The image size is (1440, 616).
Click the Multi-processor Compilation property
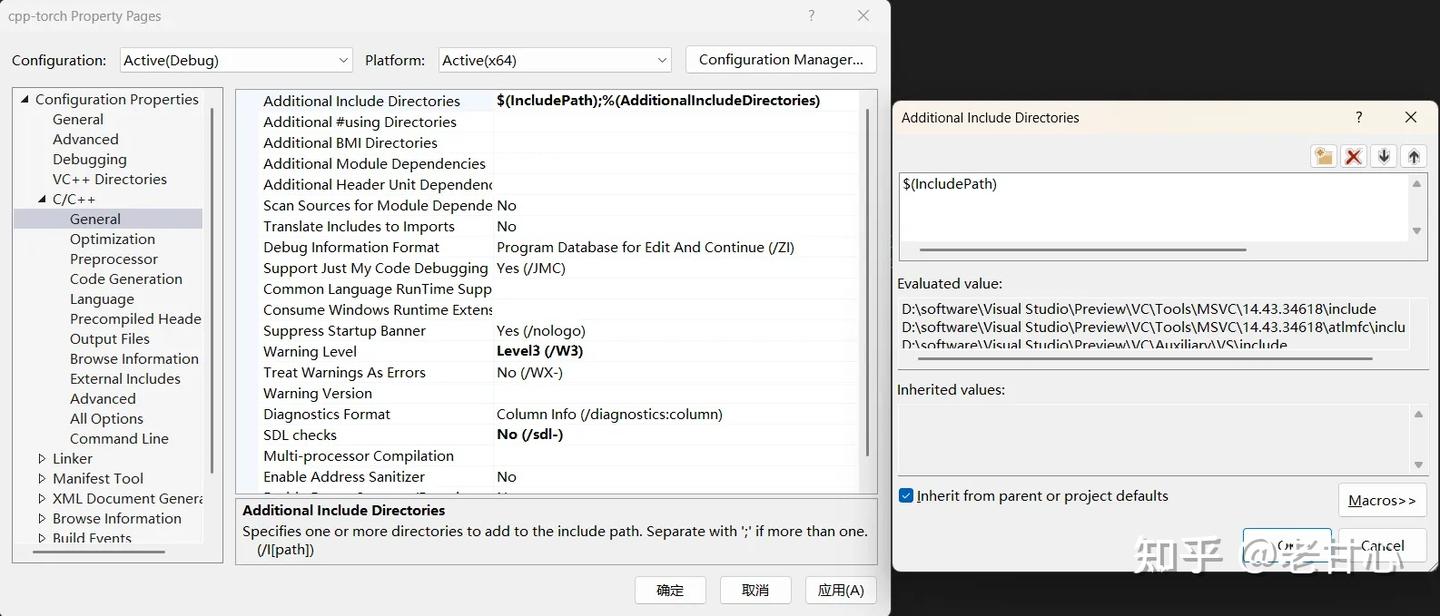click(358, 456)
